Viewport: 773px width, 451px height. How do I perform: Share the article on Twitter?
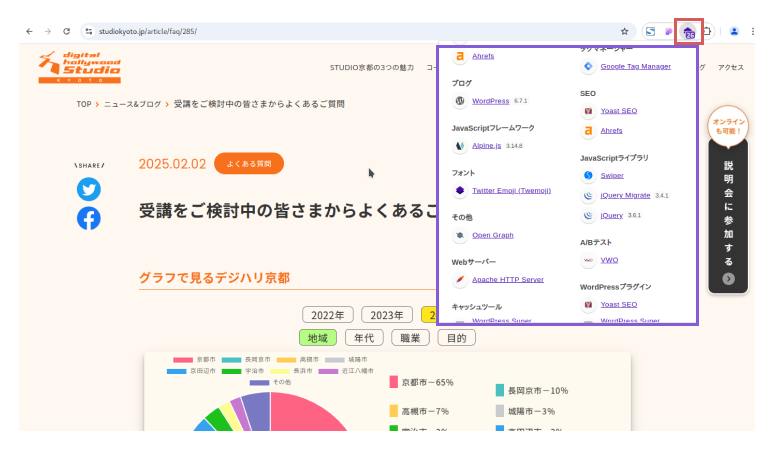coord(89,189)
